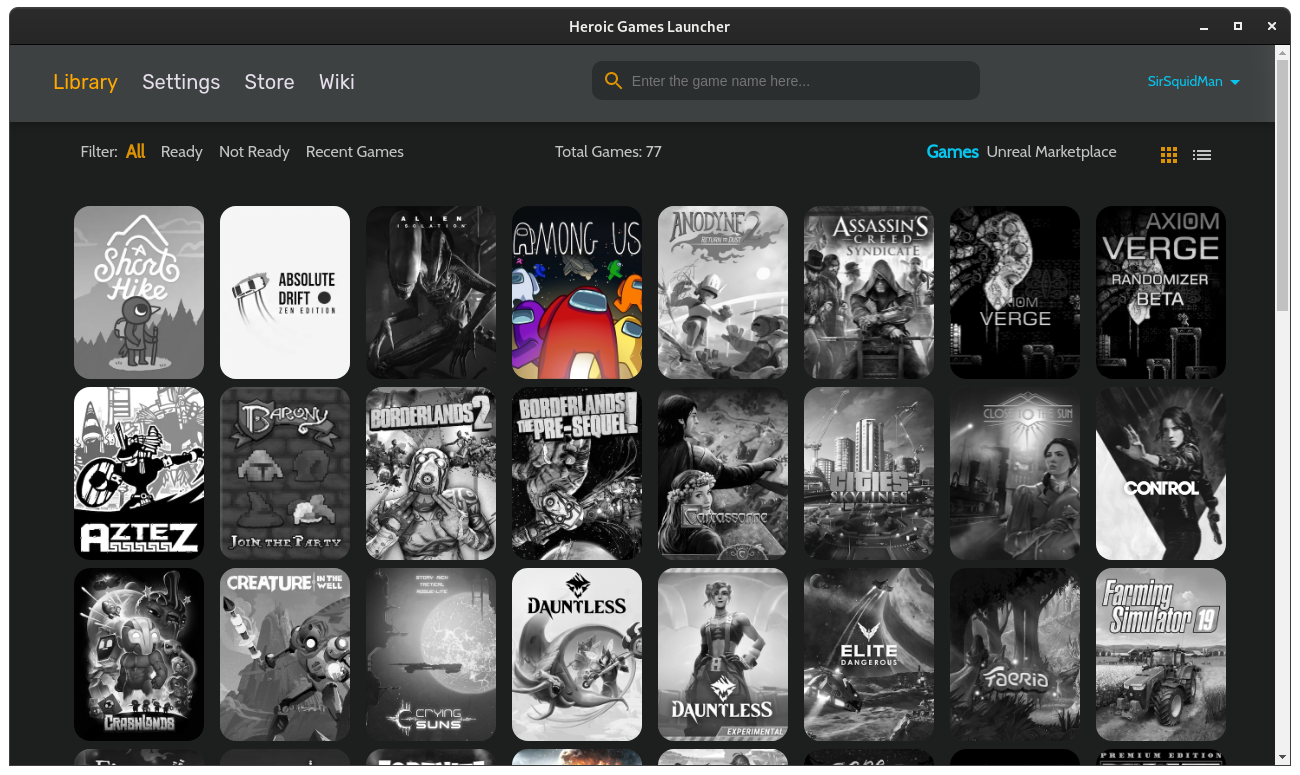The width and height of the screenshot is (1300, 775).
Task: Close the Heroic Games Launcher window
Action: [x=1272, y=27]
